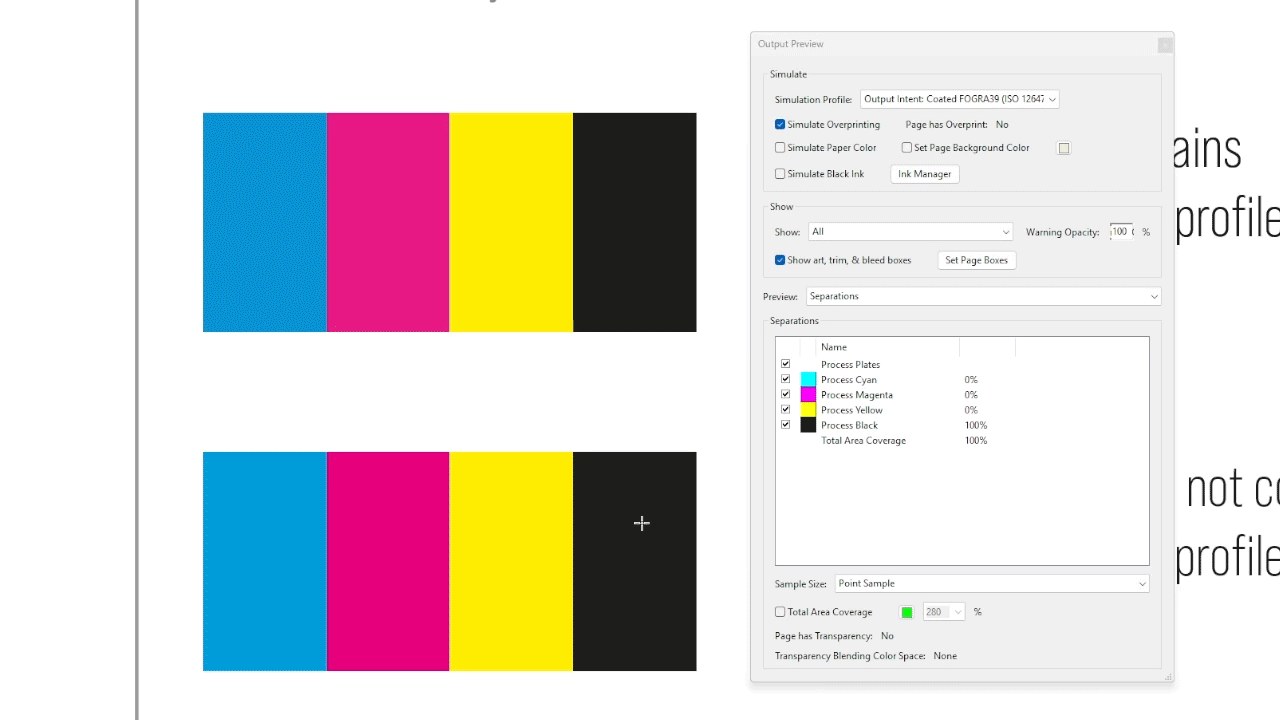Uncheck Show art, trim, & bleed boxes

779,259
